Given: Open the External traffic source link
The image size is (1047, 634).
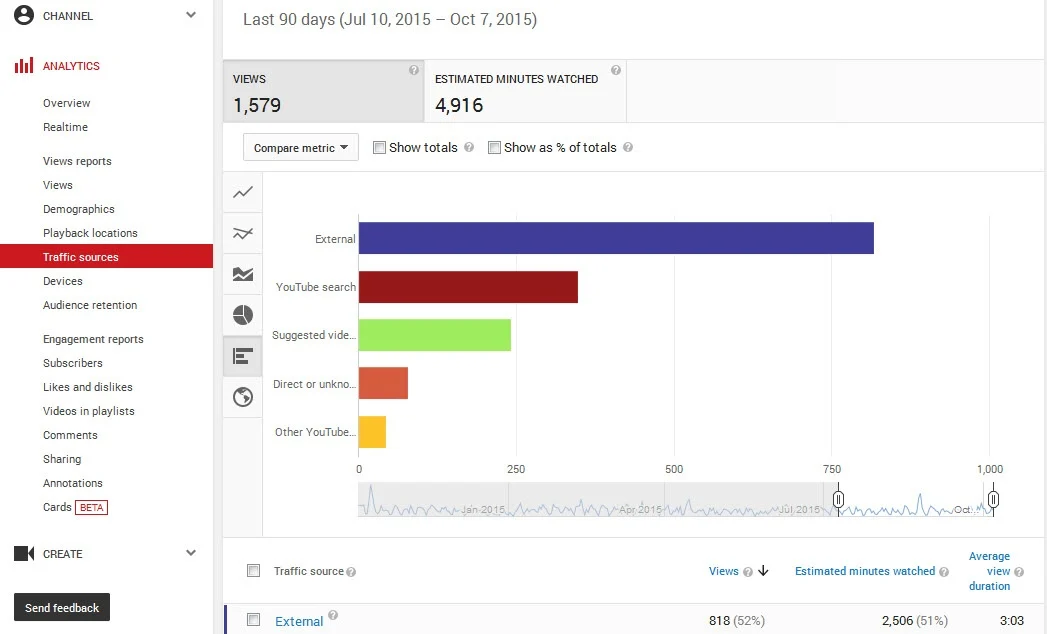Looking at the screenshot, I should pos(299,621).
